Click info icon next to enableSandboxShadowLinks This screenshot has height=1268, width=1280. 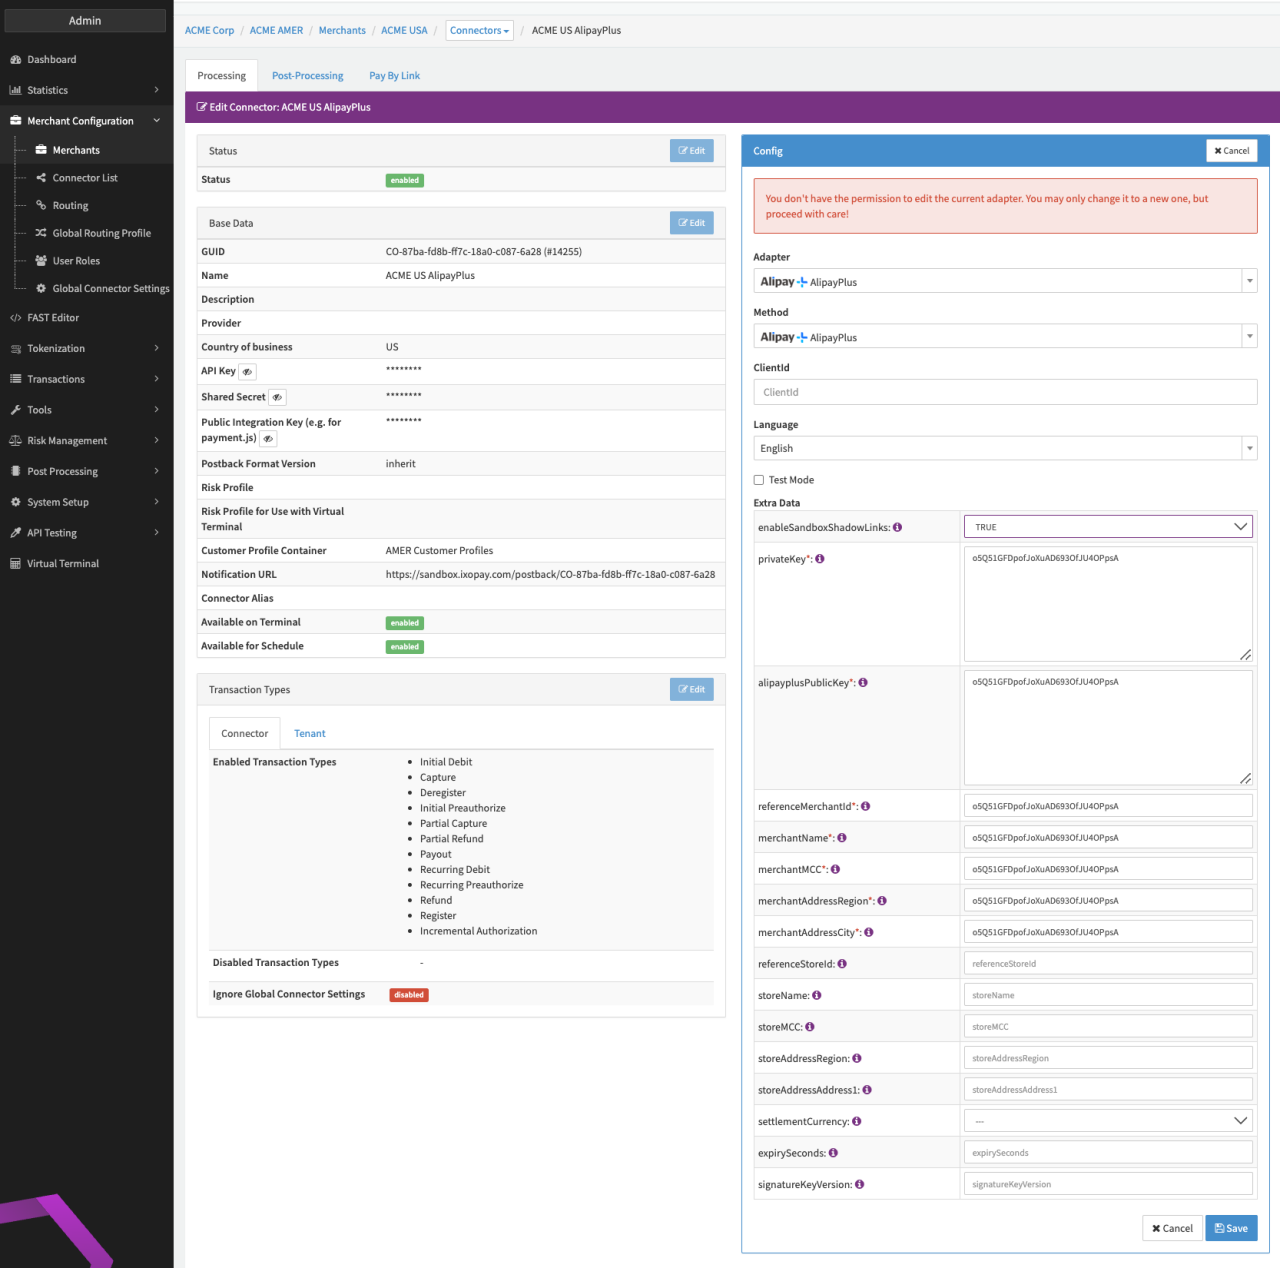[897, 528]
